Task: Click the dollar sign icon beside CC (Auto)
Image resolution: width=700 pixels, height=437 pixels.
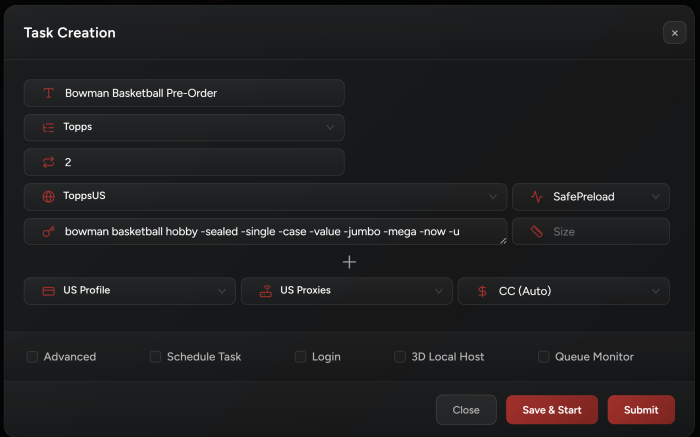Action: point(483,291)
